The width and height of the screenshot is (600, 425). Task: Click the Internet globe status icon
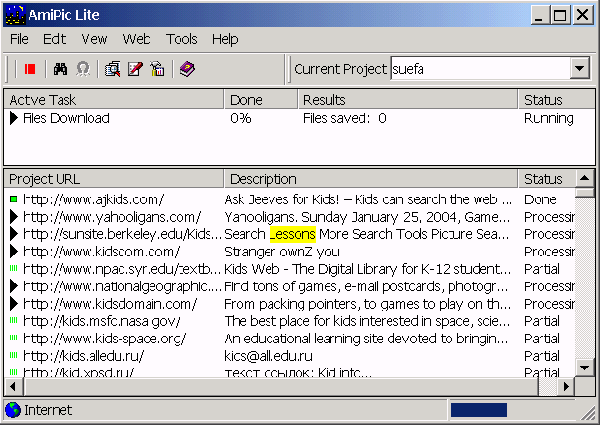point(13,410)
